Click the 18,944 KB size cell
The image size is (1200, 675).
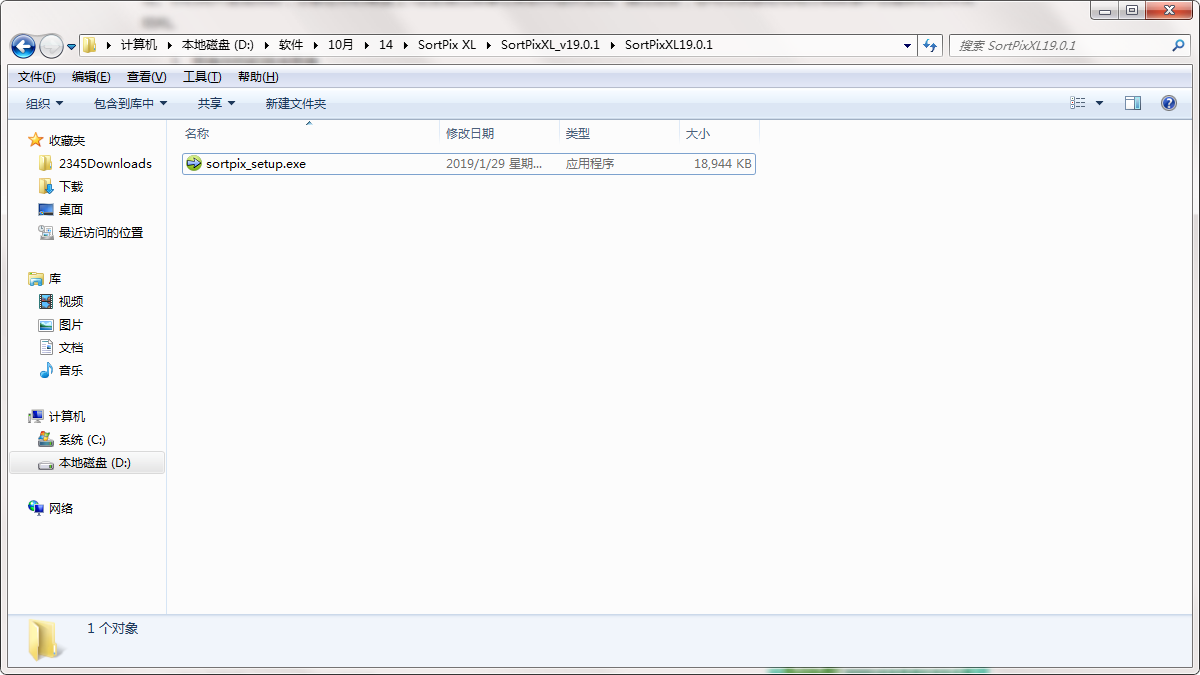pos(722,163)
